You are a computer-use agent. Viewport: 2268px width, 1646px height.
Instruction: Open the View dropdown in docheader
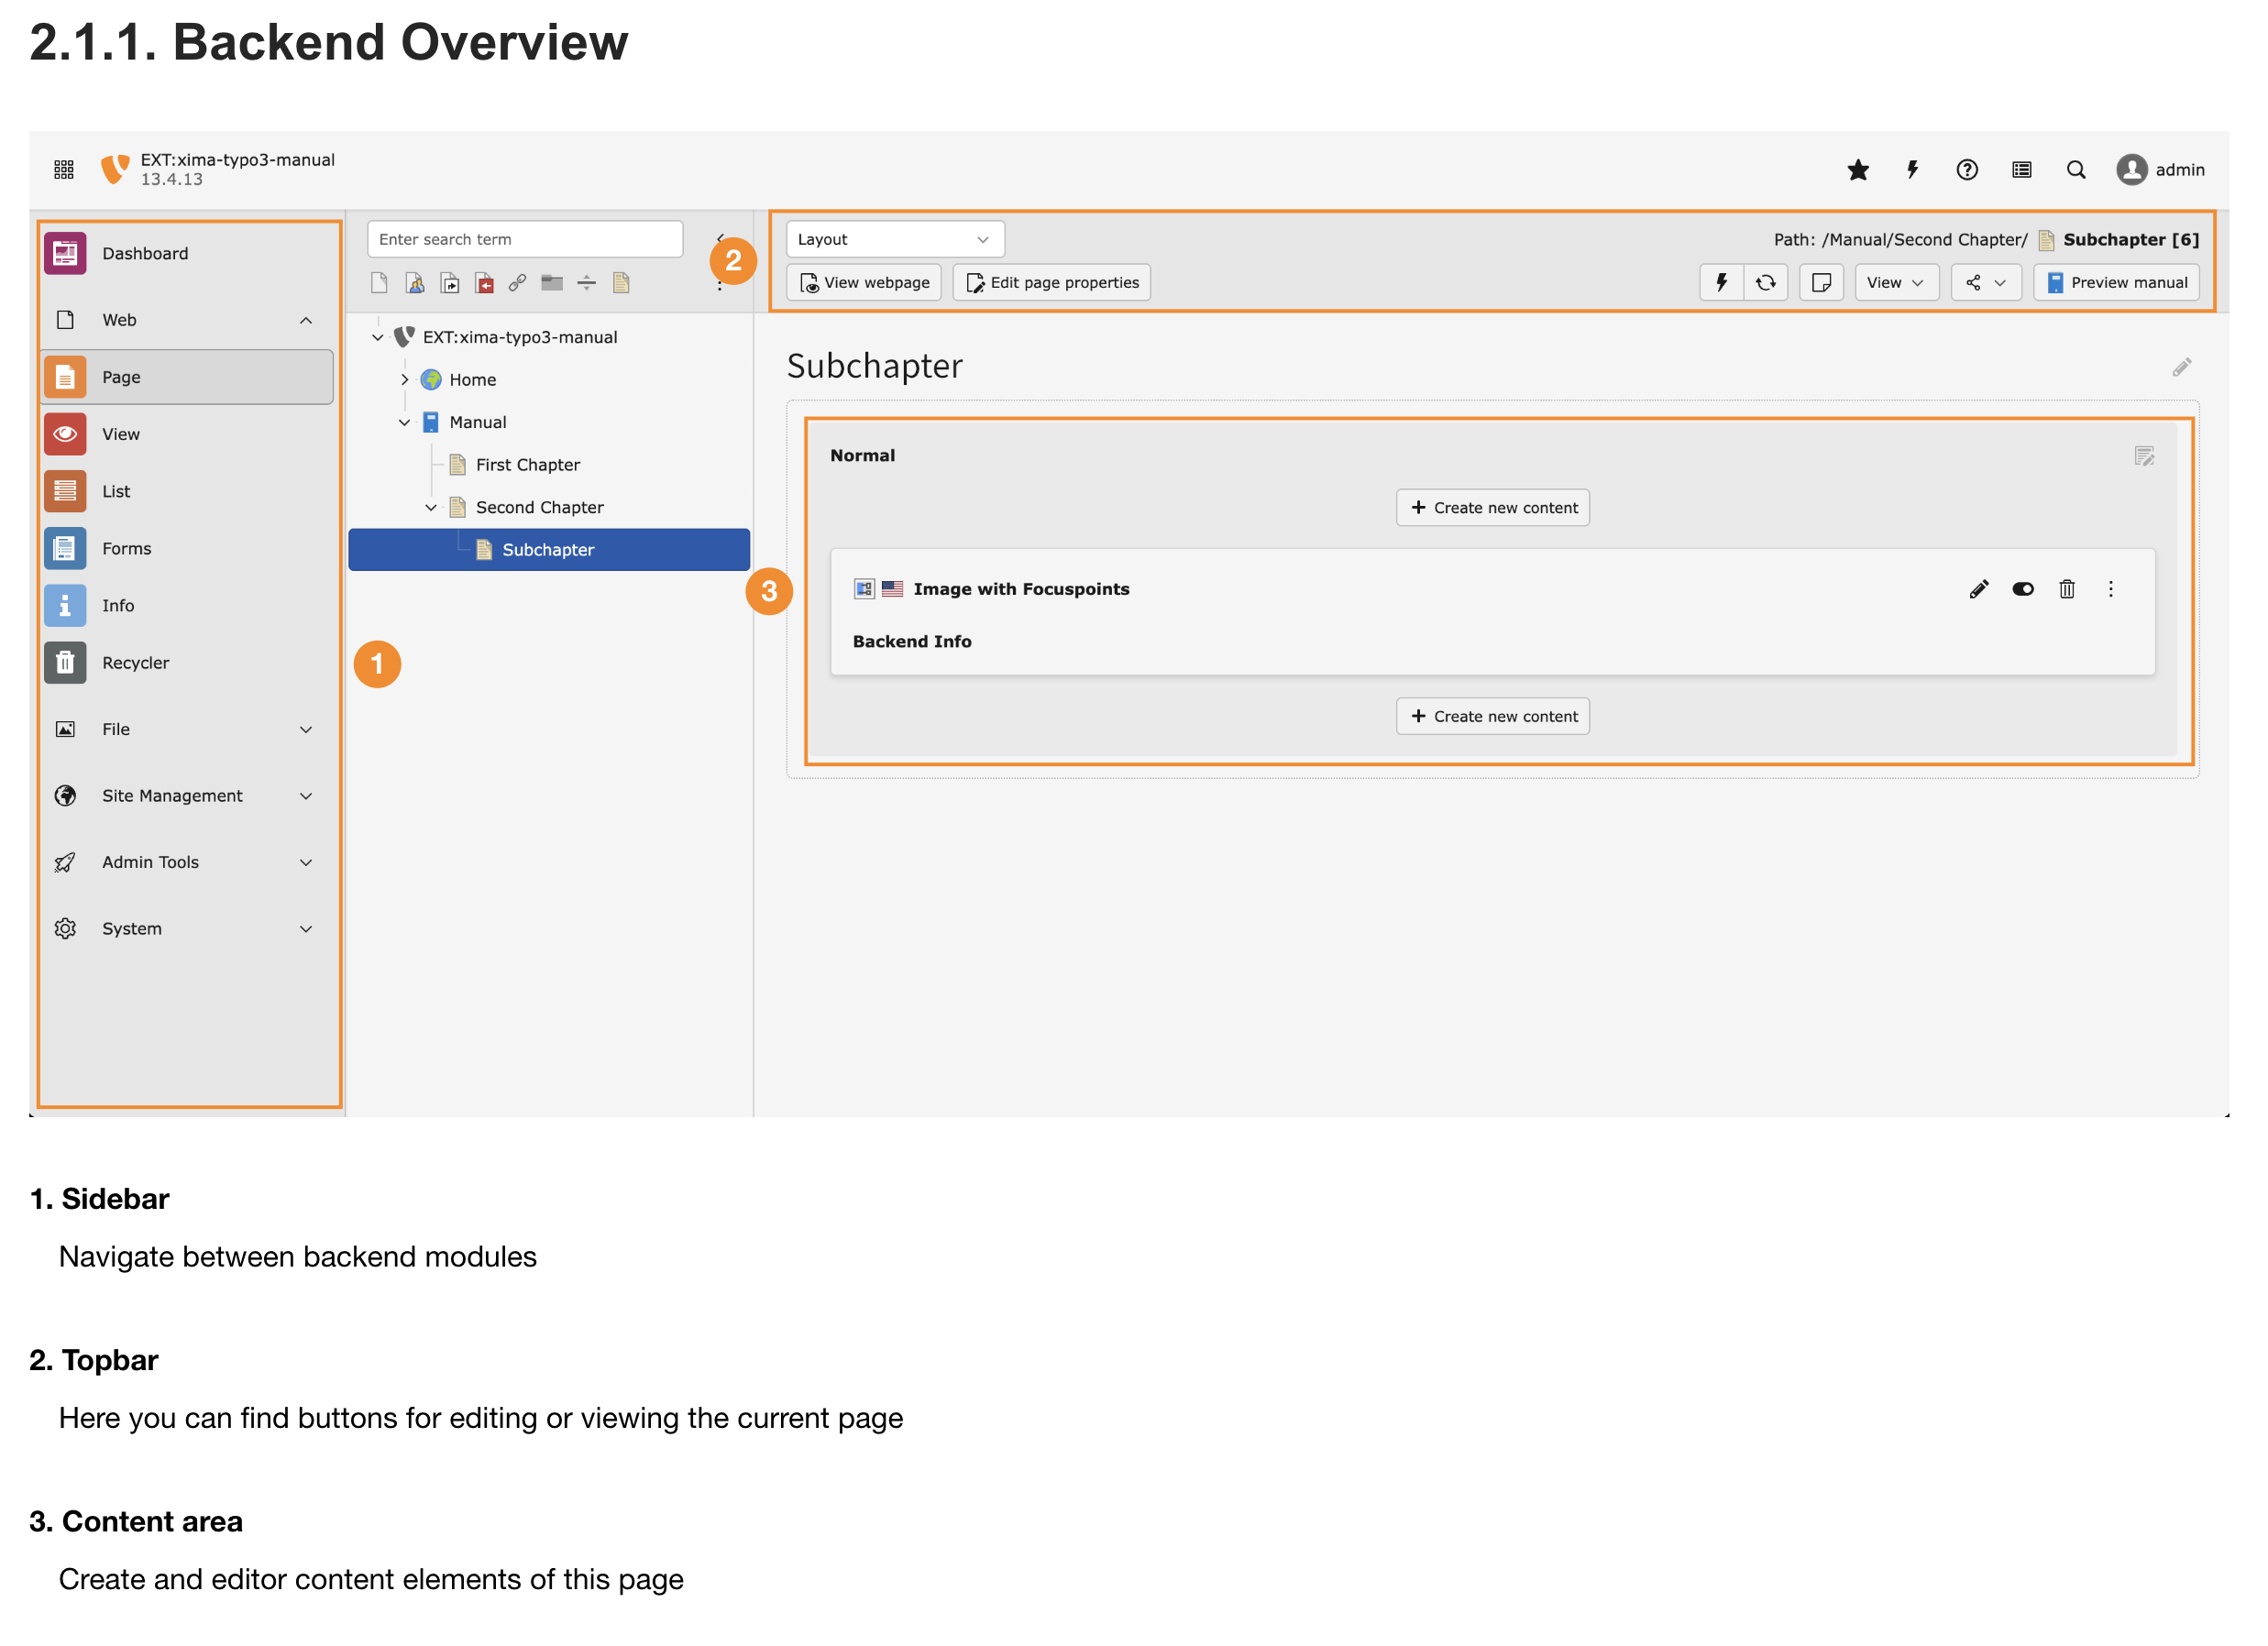click(x=1895, y=283)
